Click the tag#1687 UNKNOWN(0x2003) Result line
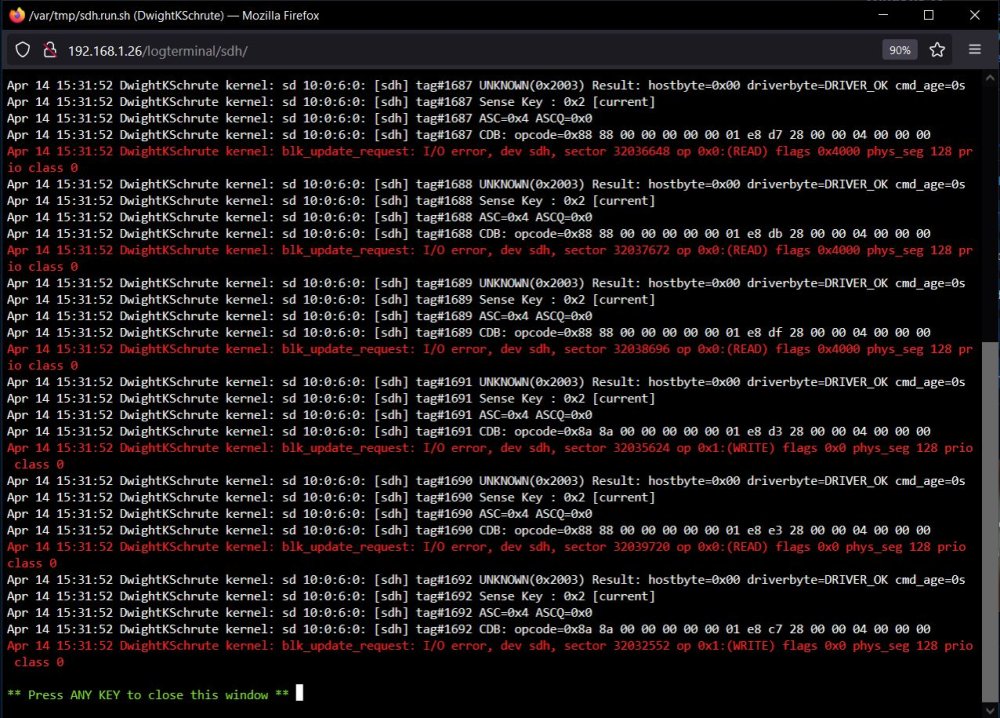 tap(486, 85)
